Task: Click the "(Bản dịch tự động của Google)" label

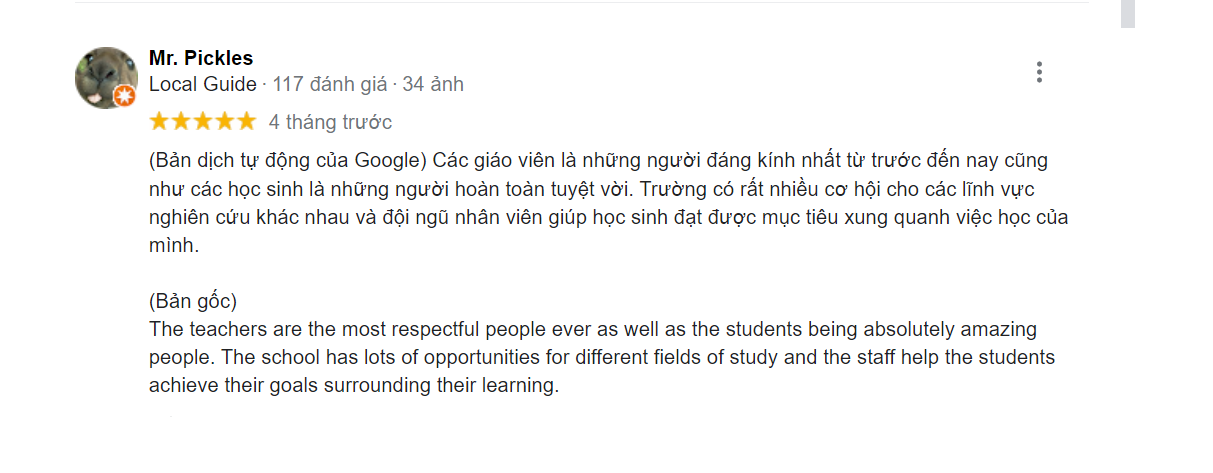Action: [288, 161]
